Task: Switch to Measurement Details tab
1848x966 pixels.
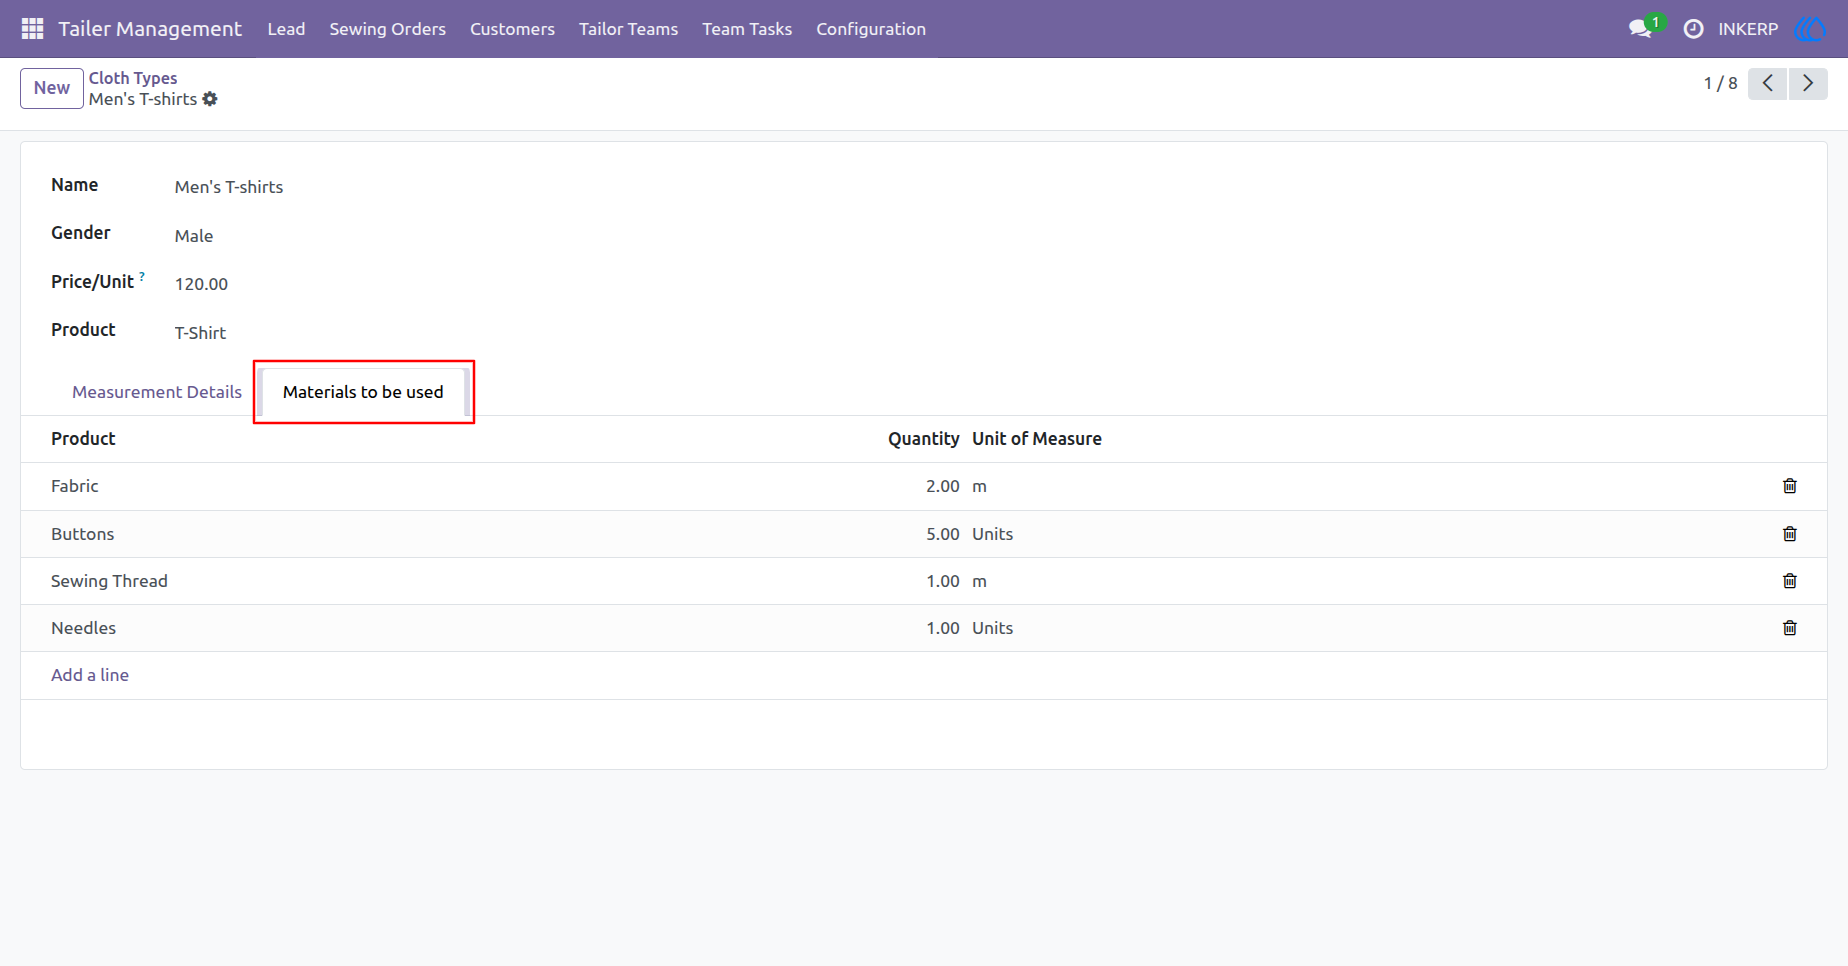Action: coord(157,392)
